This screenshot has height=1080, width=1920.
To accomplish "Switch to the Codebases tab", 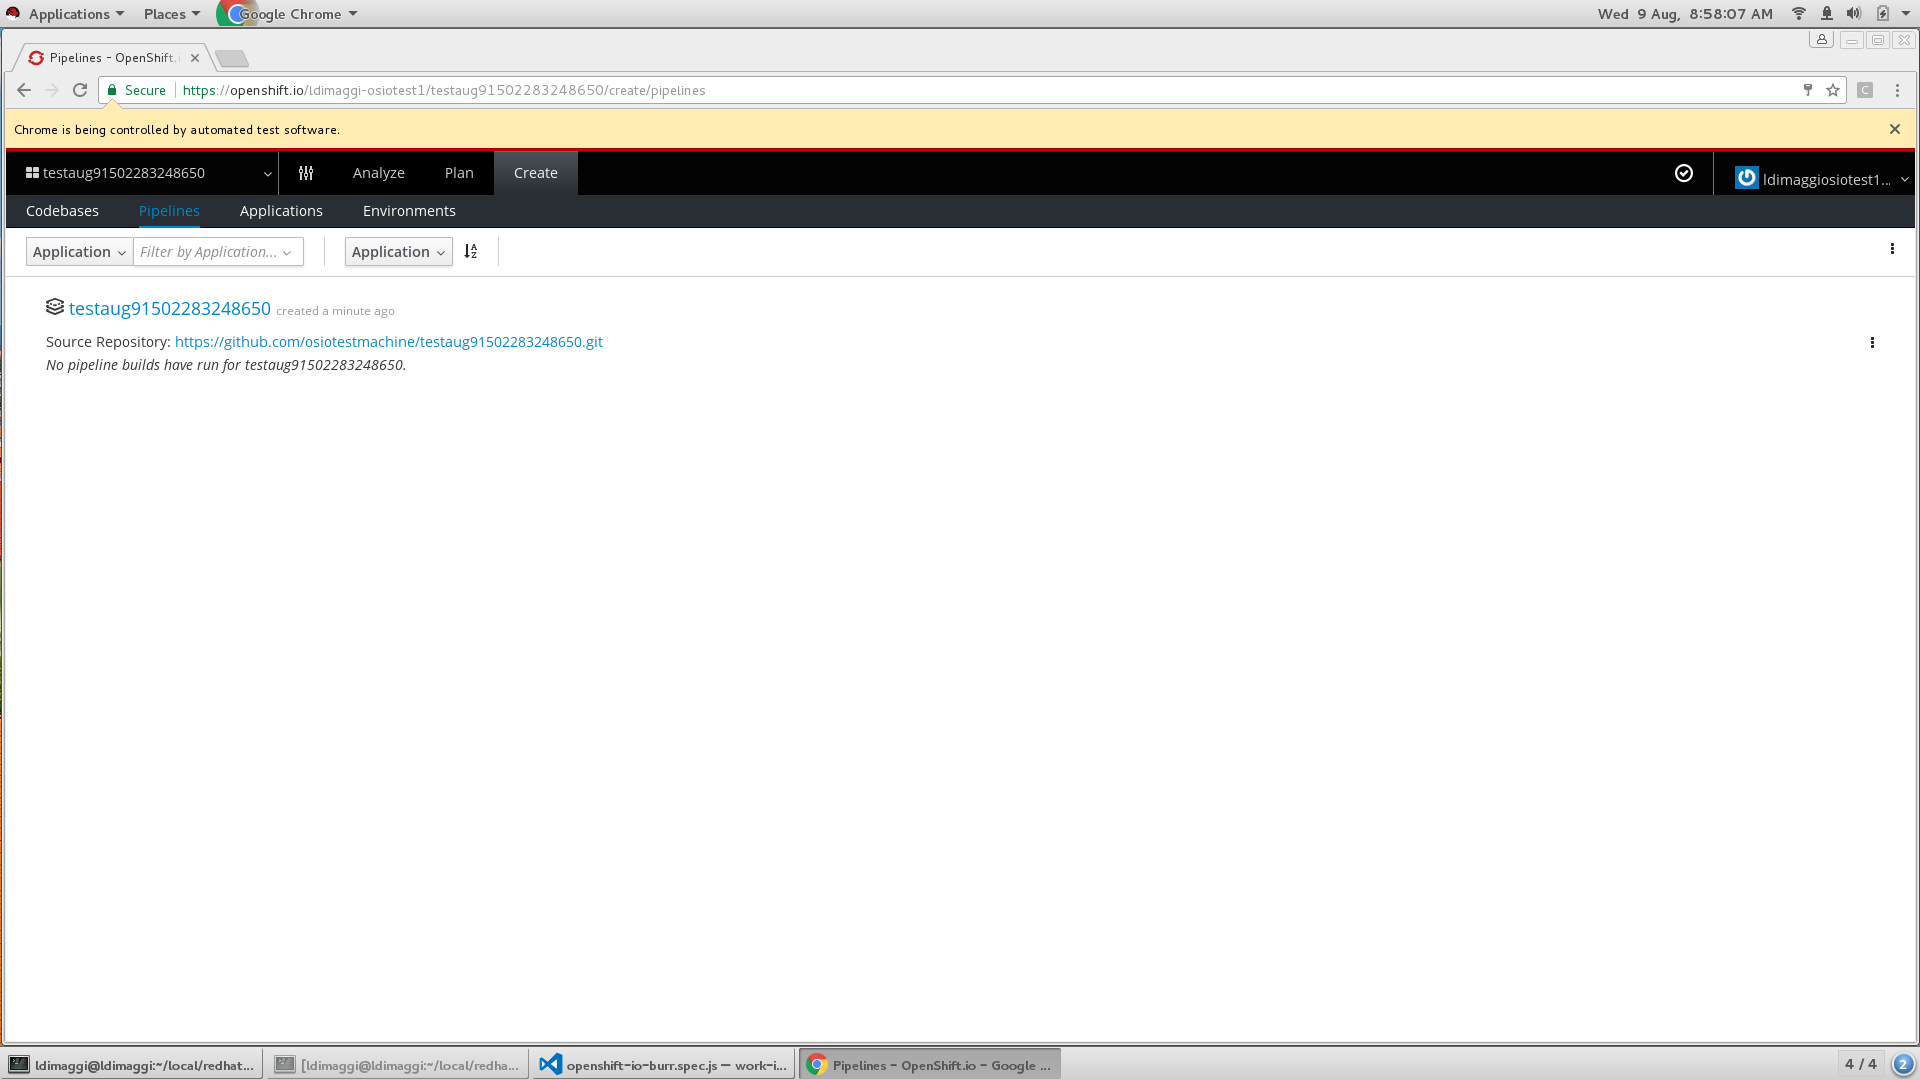I will (62, 210).
